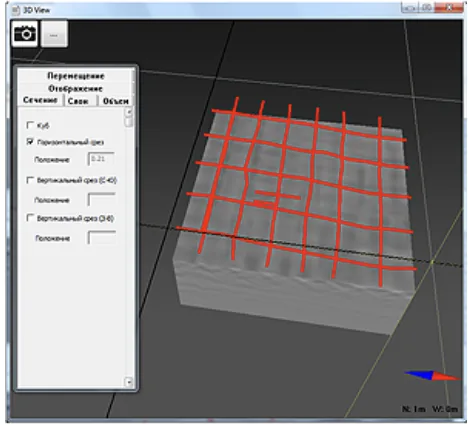Expand the Отображение section header
This screenshot has width=468, height=425.
[76, 88]
